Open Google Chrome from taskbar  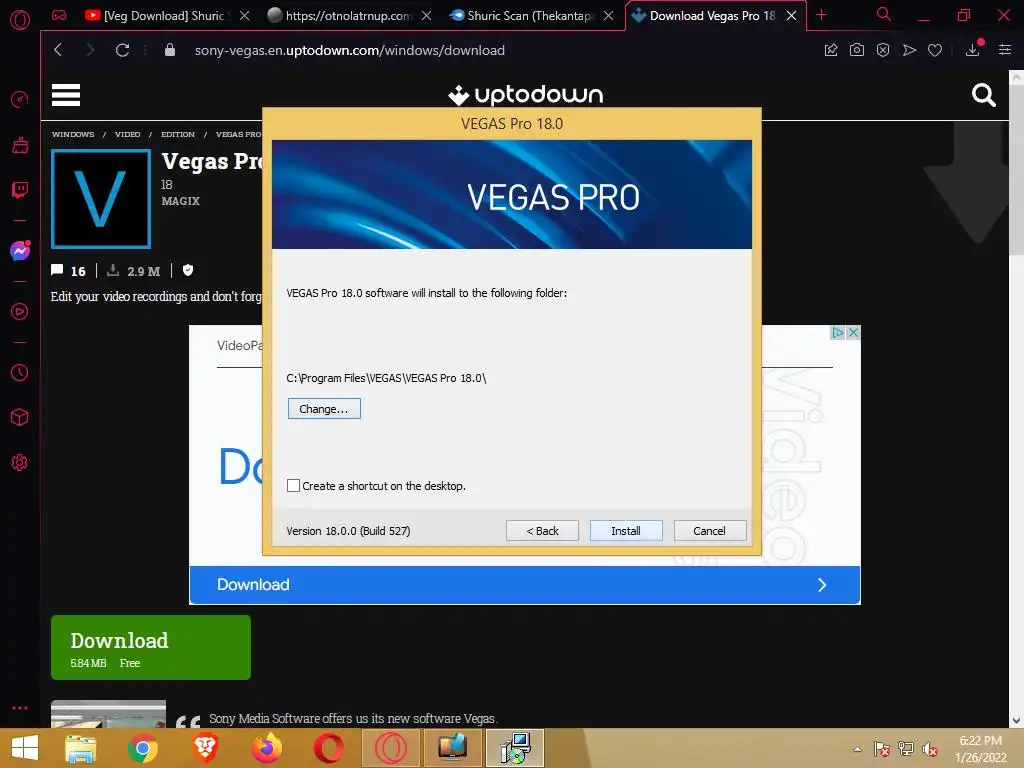click(143, 748)
